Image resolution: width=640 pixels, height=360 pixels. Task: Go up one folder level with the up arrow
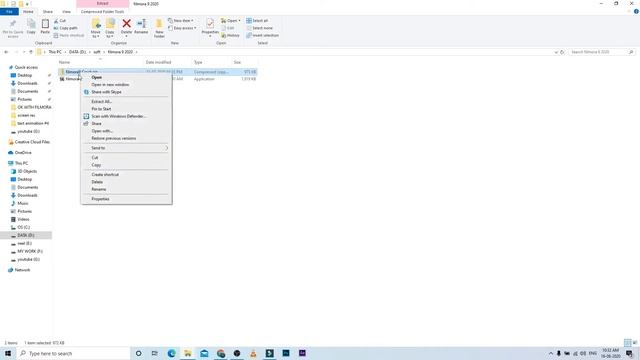tap(31, 52)
